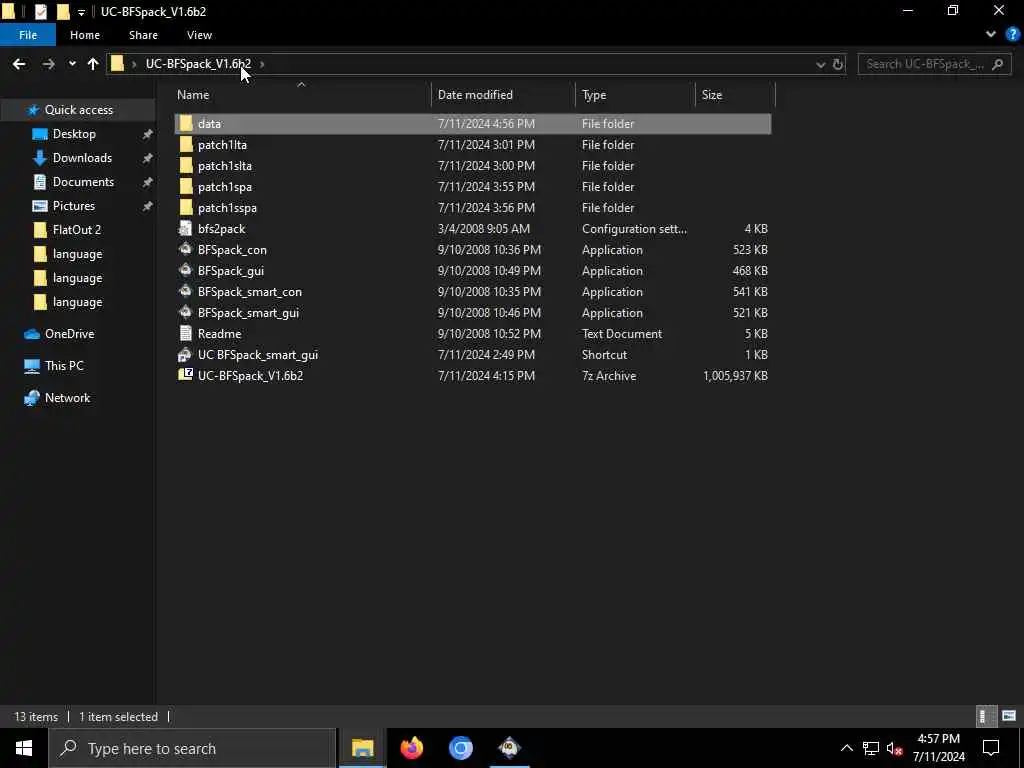Open BFSpack app icon on taskbar
Viewport: 1024px width, 768px height.
click(x=509, y=748)
